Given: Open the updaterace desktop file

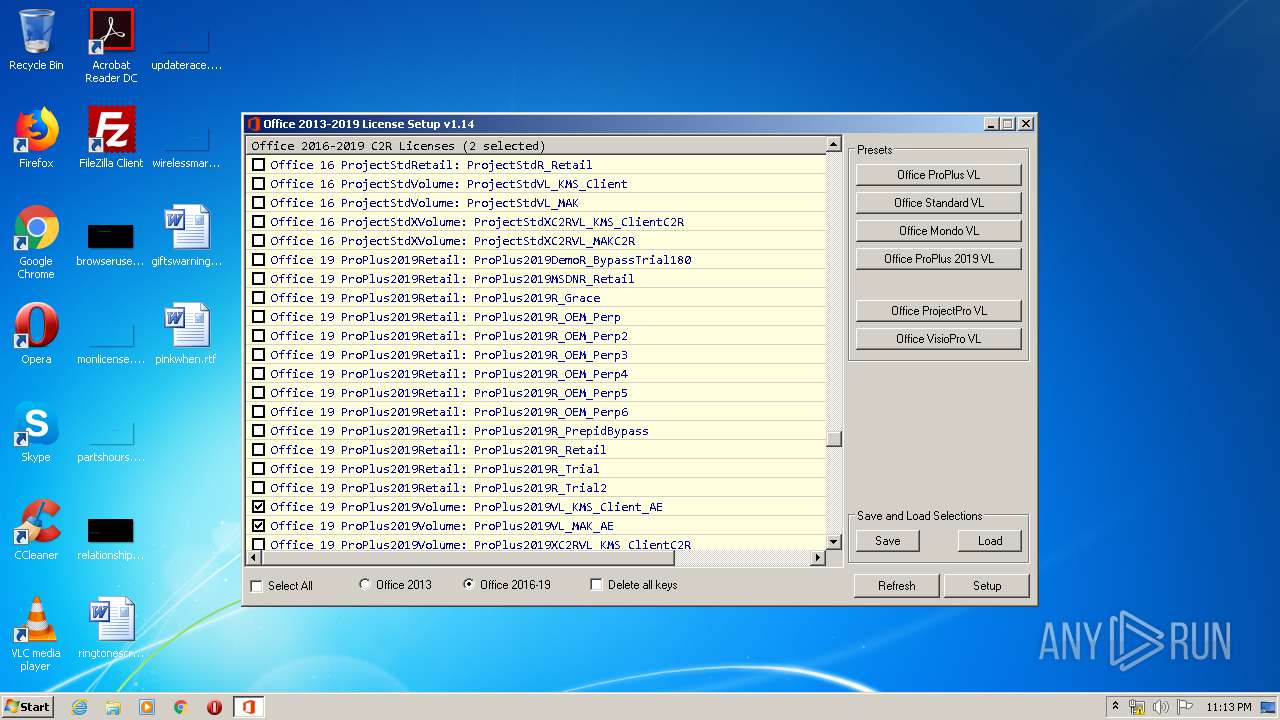Looking at the screenshot, I should (x=186, y=46).
